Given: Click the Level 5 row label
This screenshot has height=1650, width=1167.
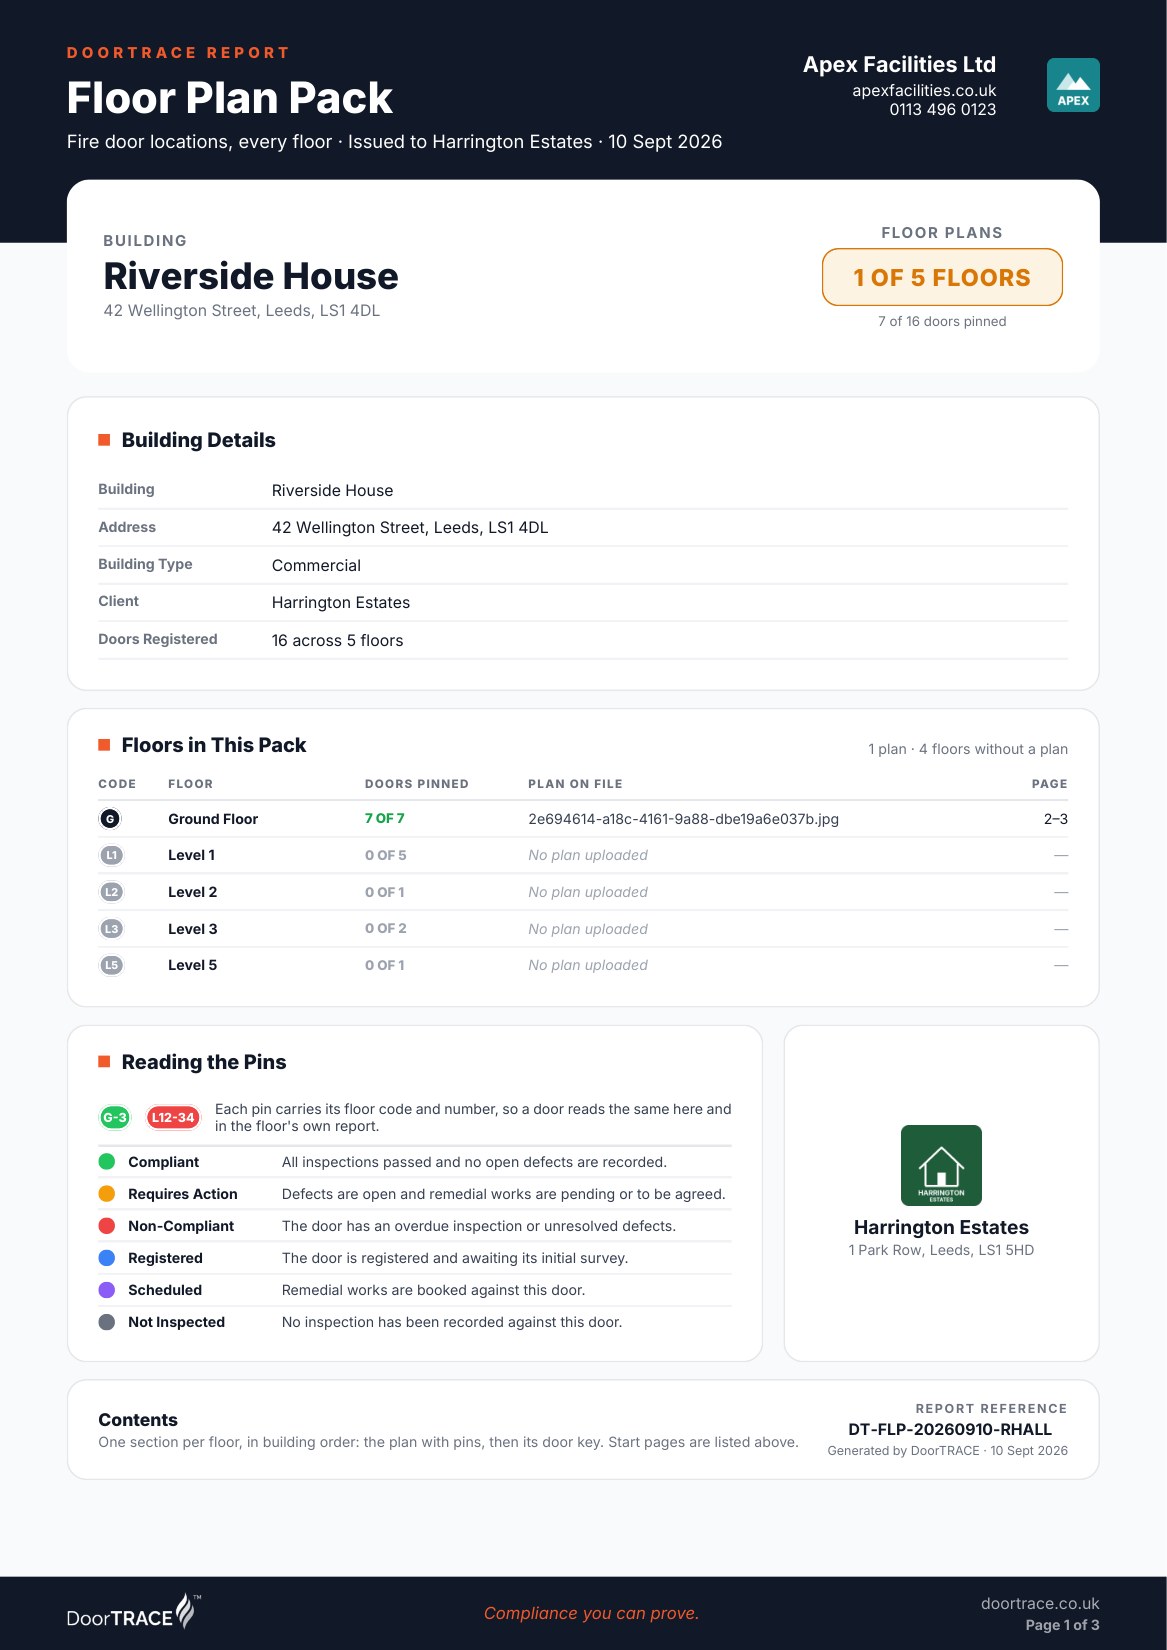Looking at the screenshot, I should pos(192,965).
